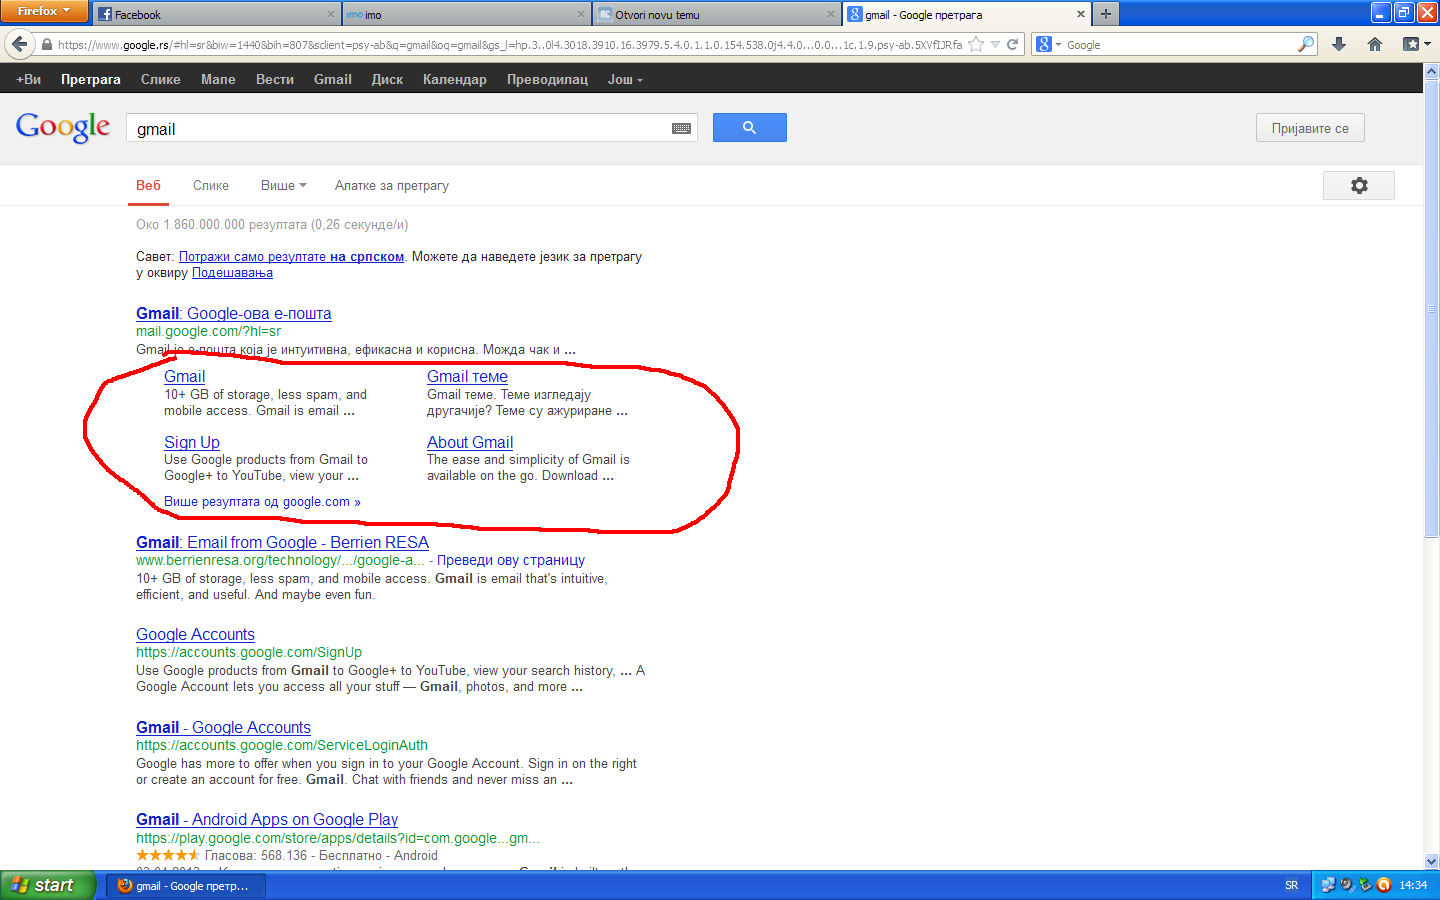Open Gmail - Android Apps on Google Play

point(267,819)
